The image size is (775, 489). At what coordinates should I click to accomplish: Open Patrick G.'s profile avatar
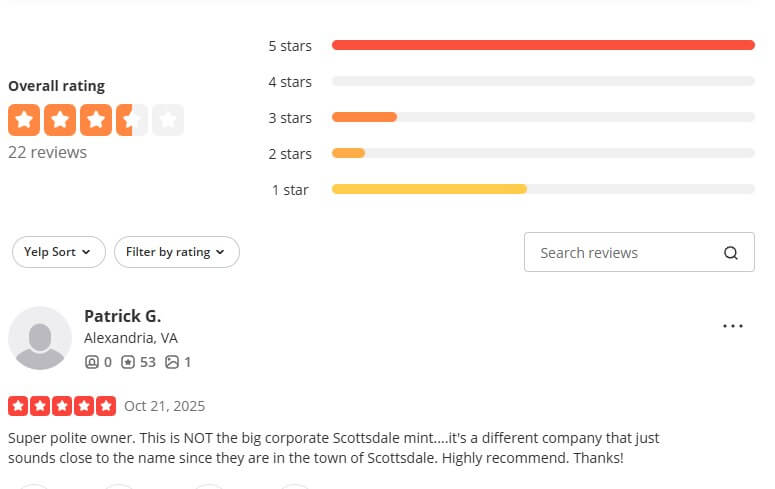click(40, 338)
